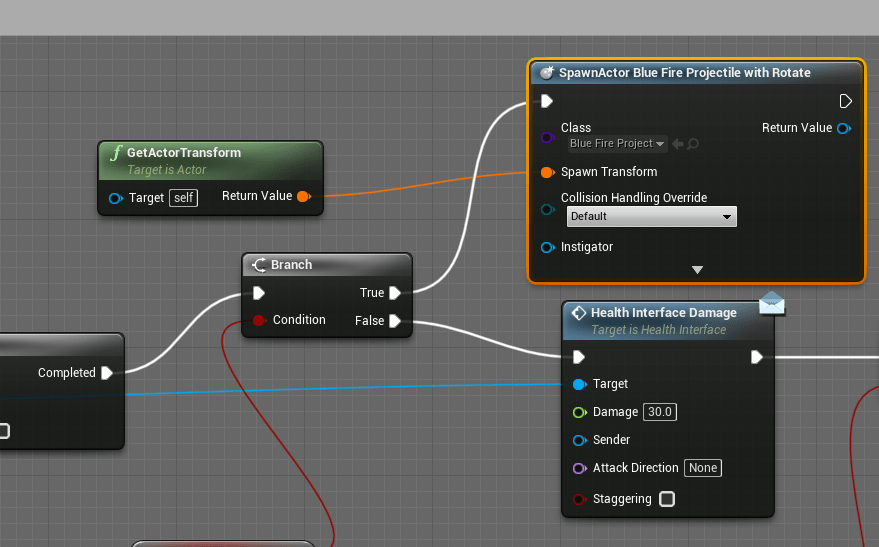This screenshot has height=547, width=879.
Task: Click the Damage value field showing 30.0
Action: pos(660,412)
